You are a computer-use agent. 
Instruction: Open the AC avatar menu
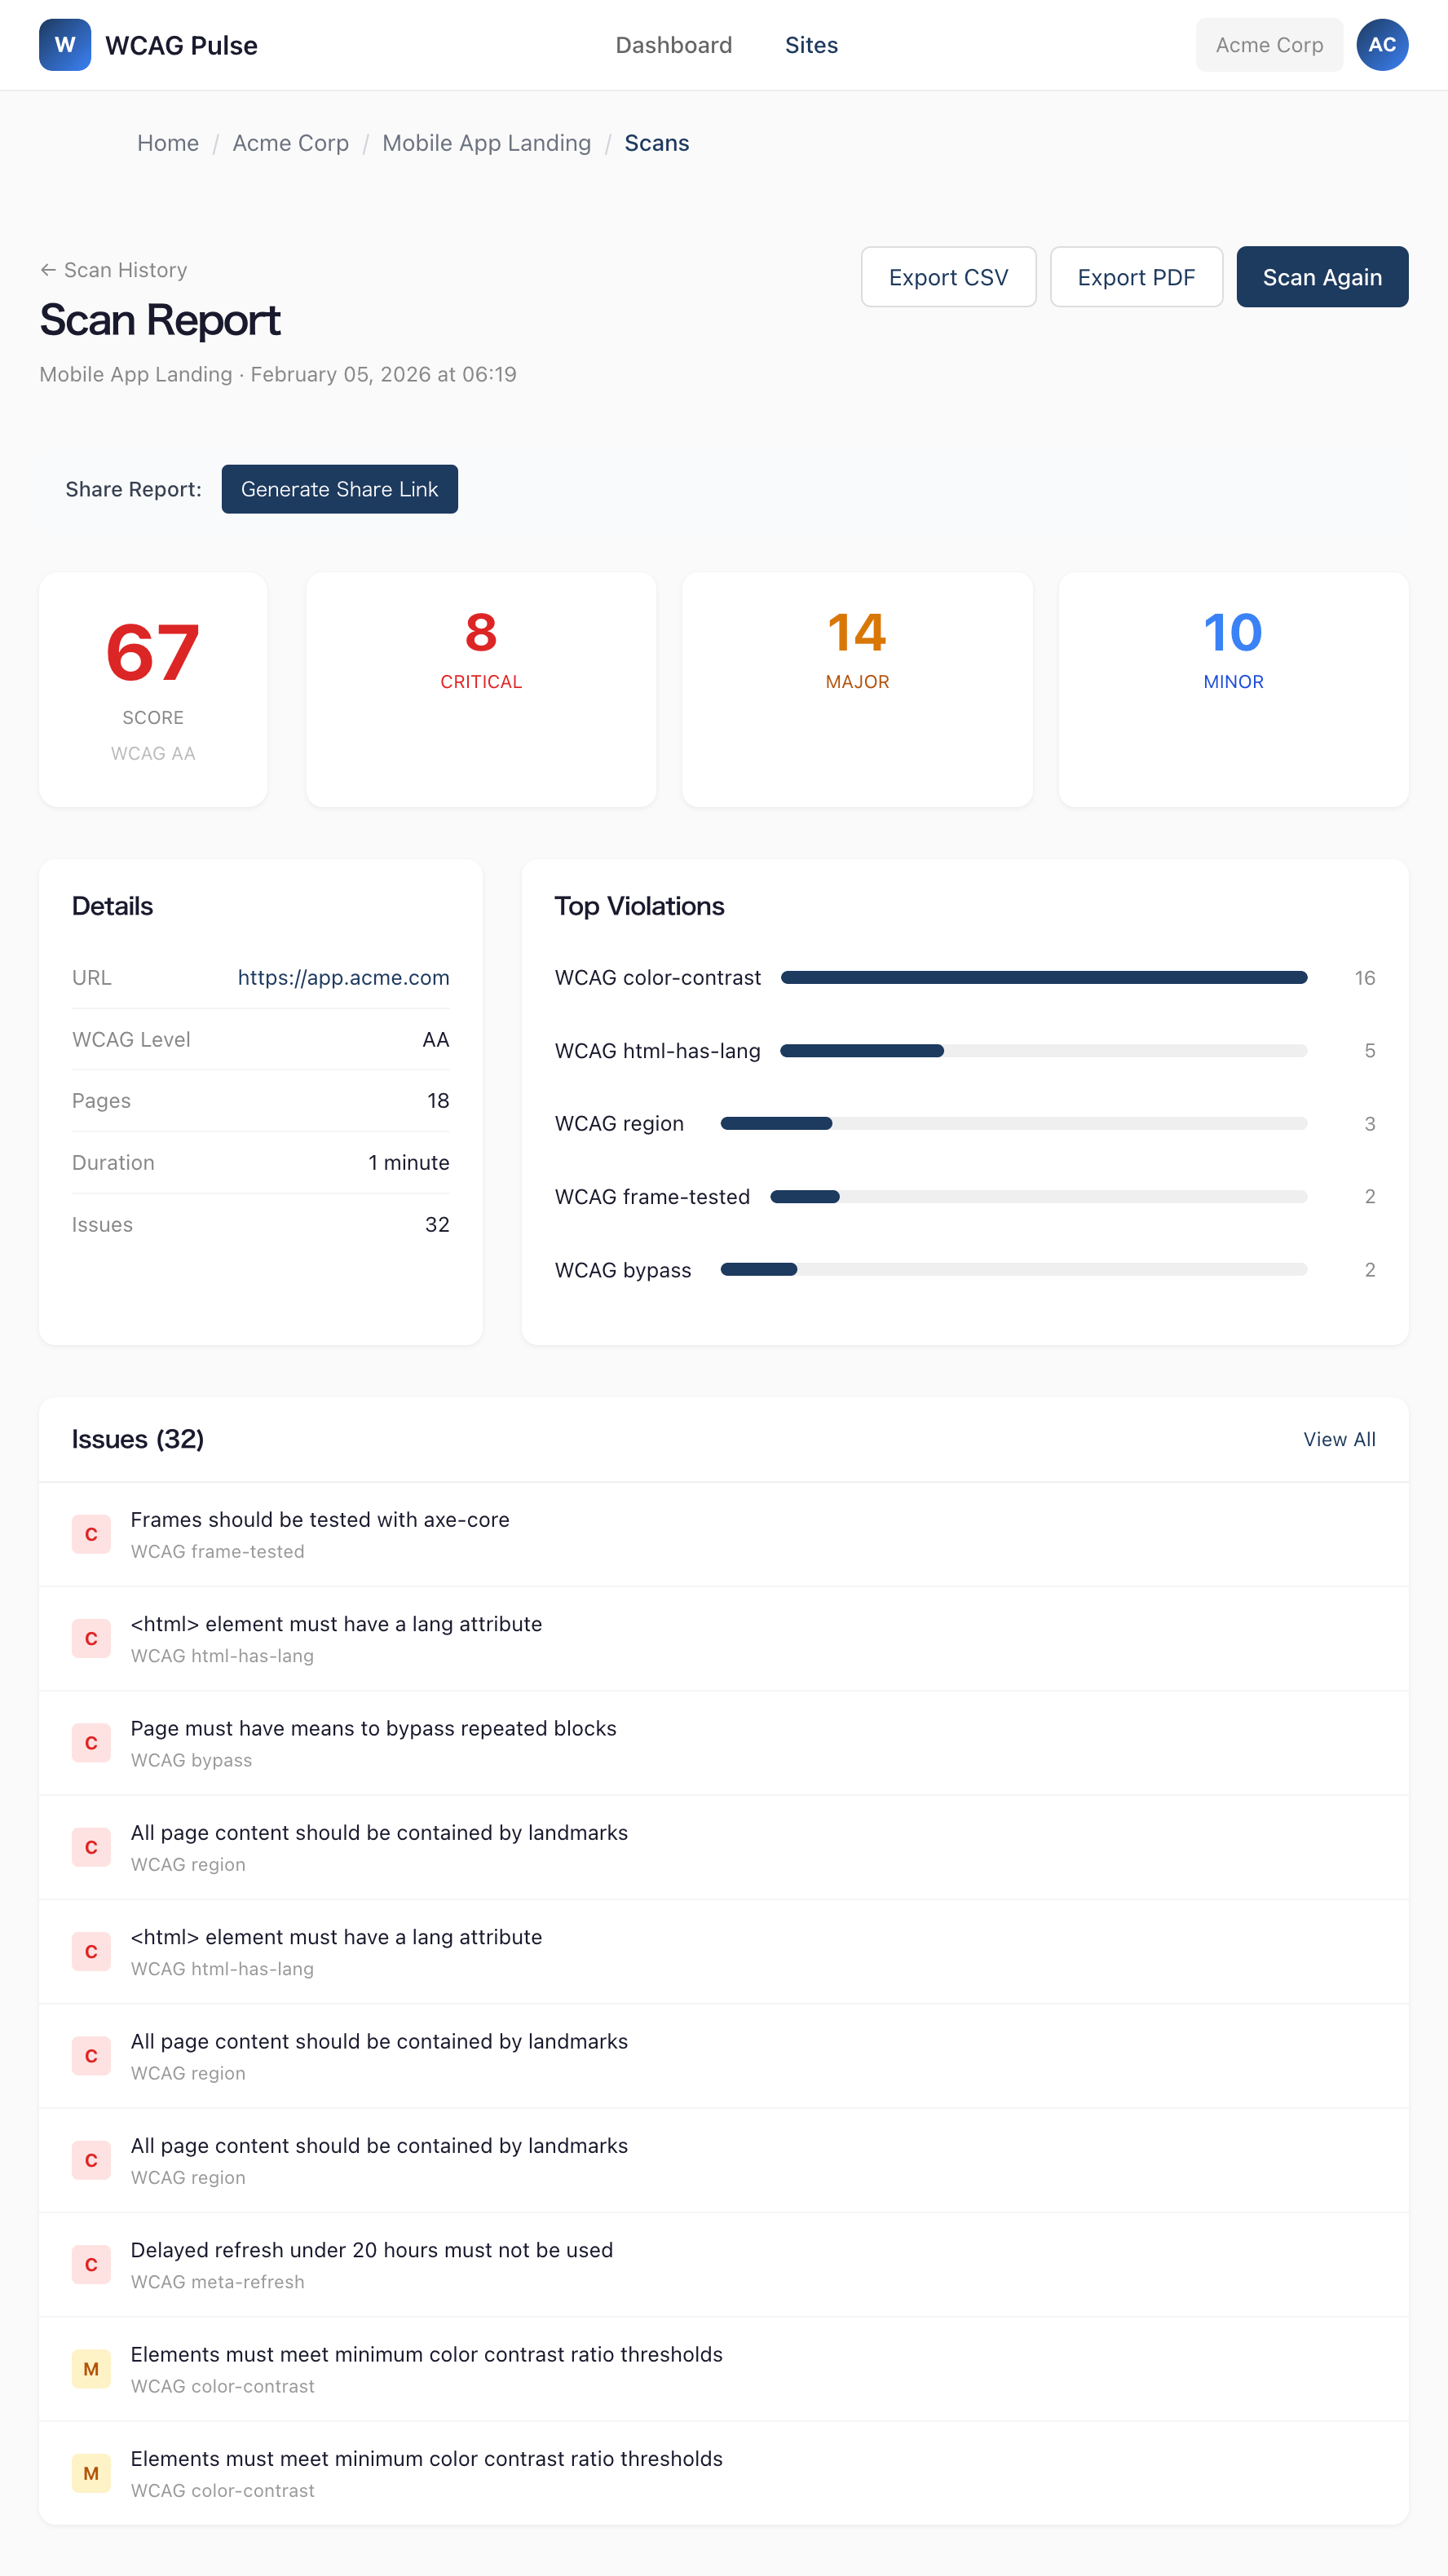click(x=1383, y=44)
